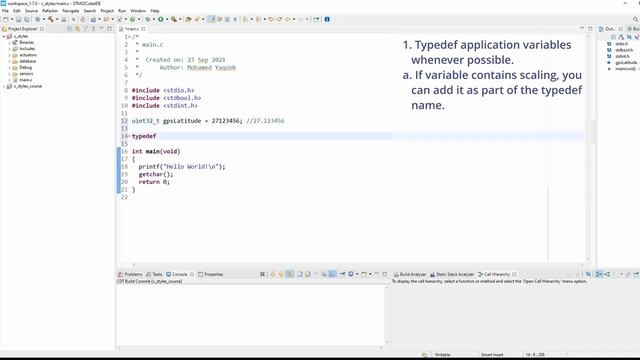Switch to the Static Stack Analyzer tab
This screenshot has width=640, height=360.
(x=452, y=274)
